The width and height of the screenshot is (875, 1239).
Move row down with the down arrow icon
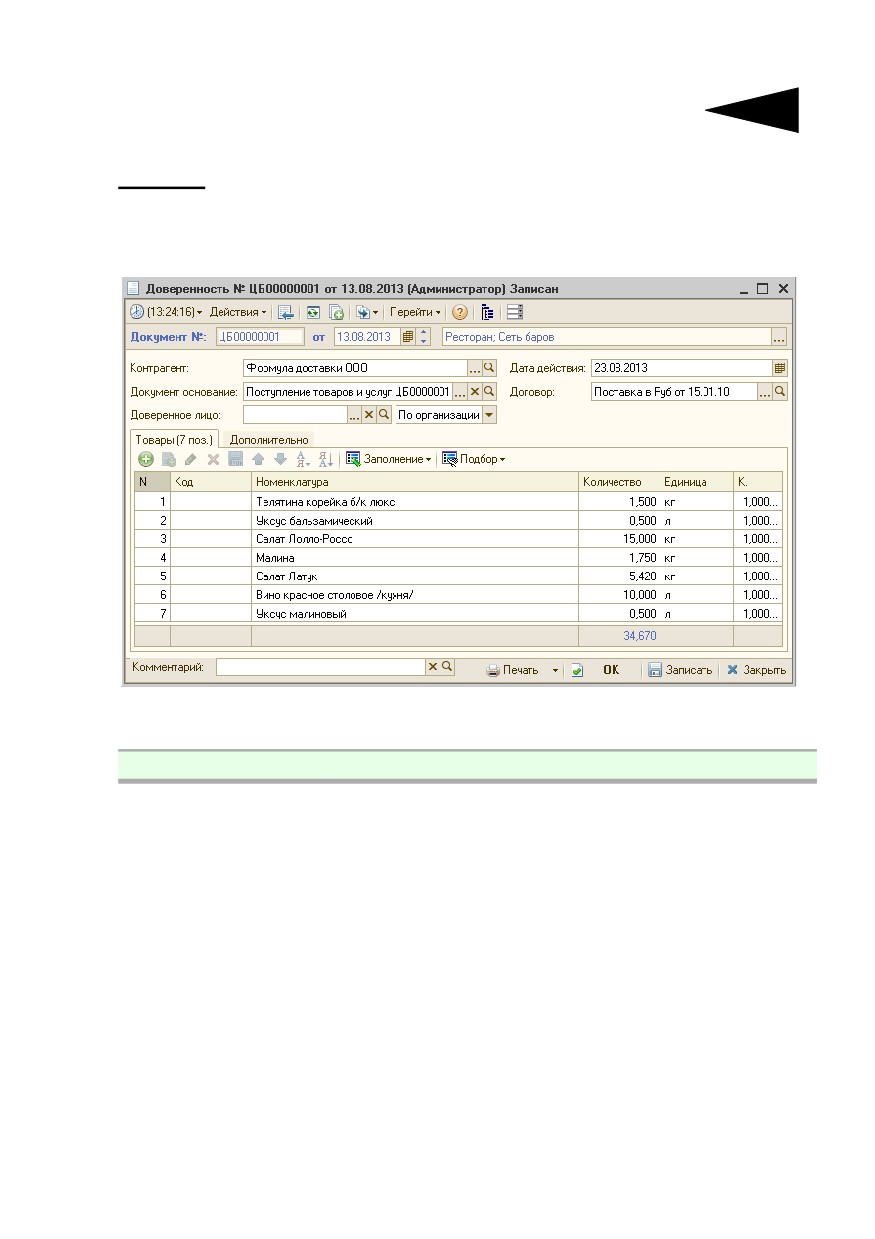[x=280, y=459]
